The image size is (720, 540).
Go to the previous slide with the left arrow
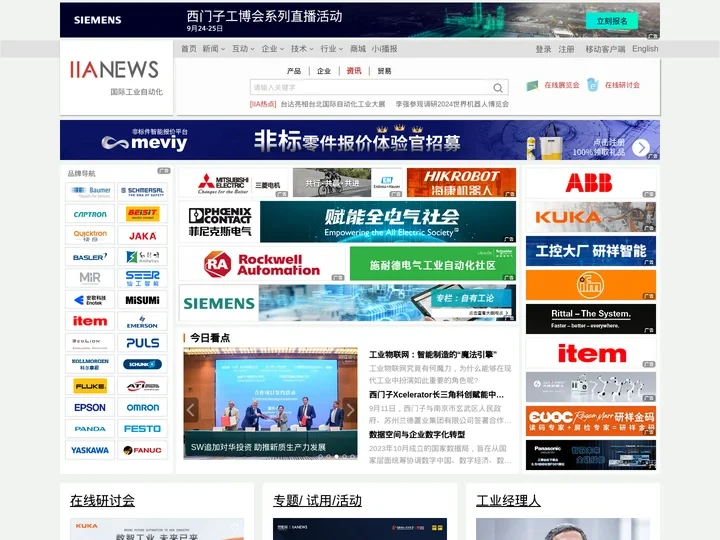[191, 410]
